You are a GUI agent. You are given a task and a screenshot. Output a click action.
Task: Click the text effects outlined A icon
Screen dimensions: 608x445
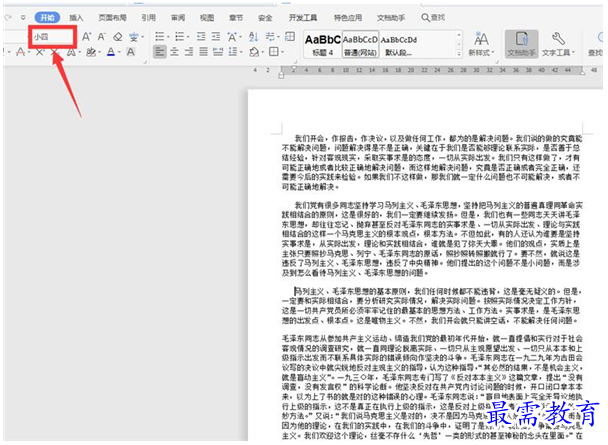click(71, 52)
